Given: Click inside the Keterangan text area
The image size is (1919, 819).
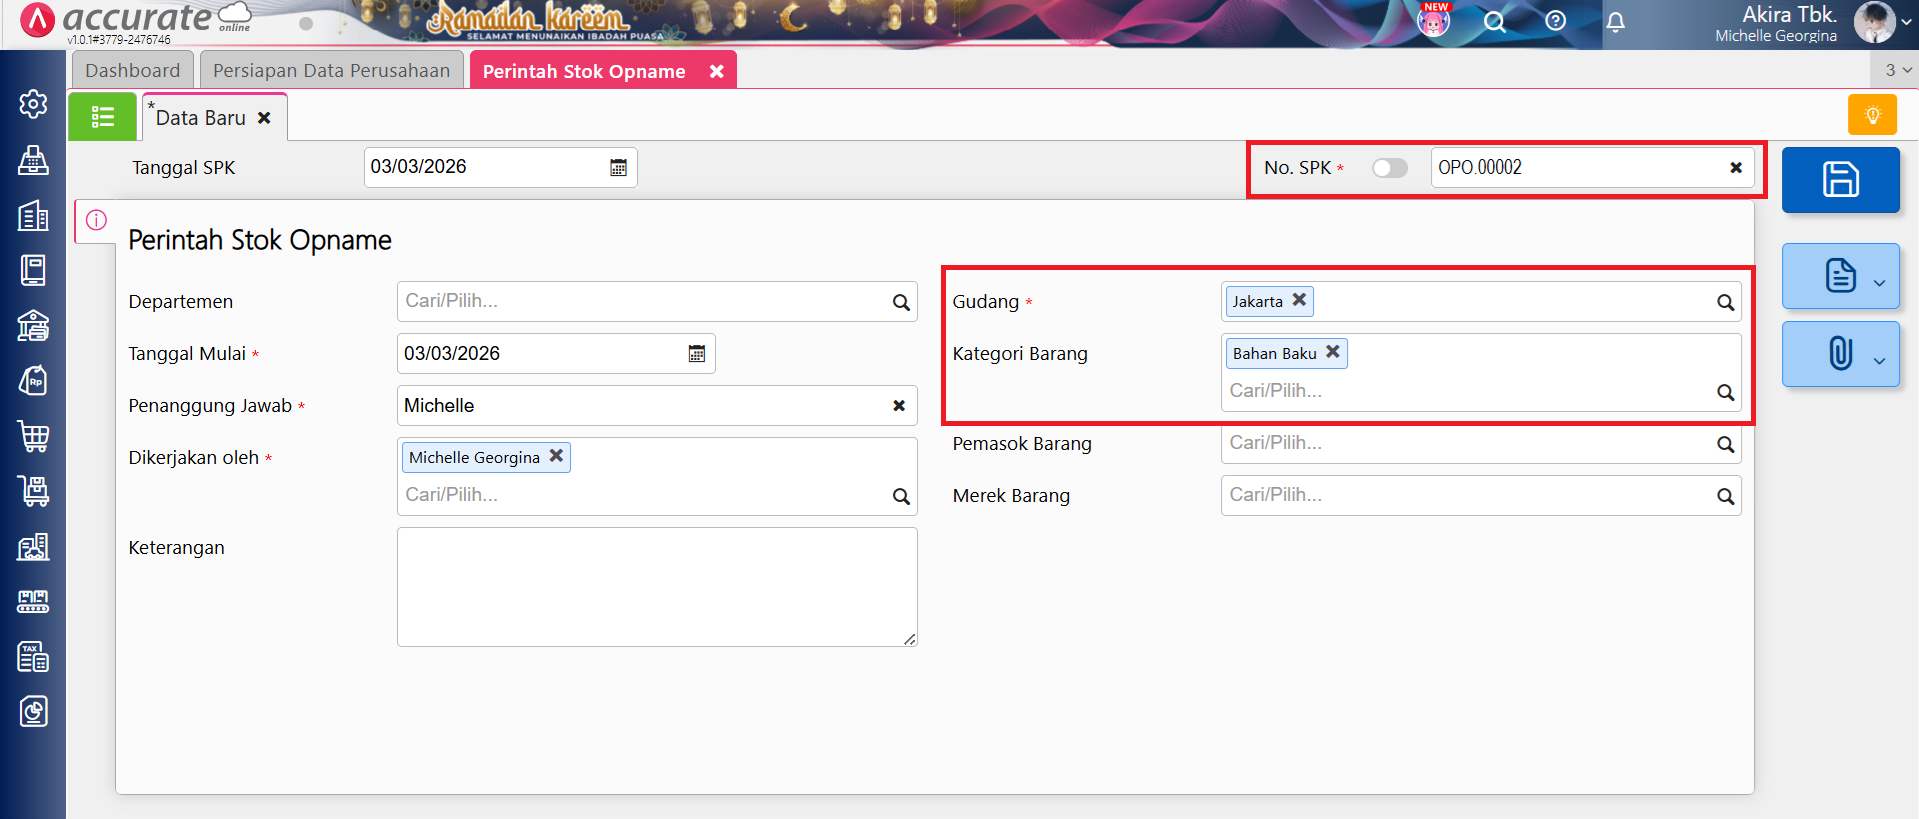Looking at the screenshot, I should pos(656,587).
